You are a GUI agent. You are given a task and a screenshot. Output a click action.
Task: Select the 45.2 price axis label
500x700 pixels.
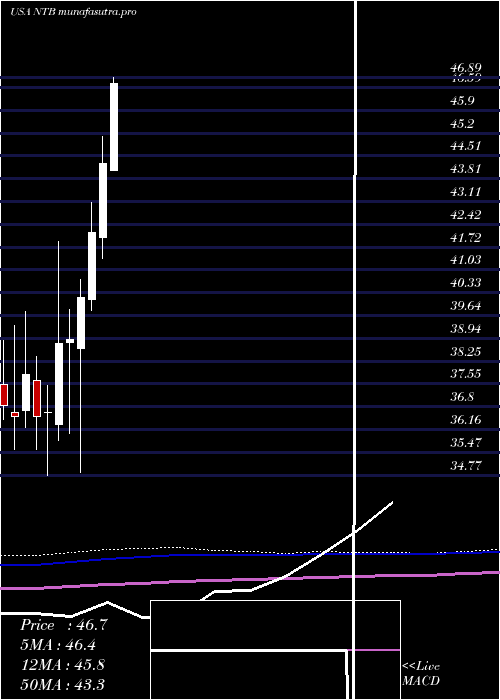(462, 124)
